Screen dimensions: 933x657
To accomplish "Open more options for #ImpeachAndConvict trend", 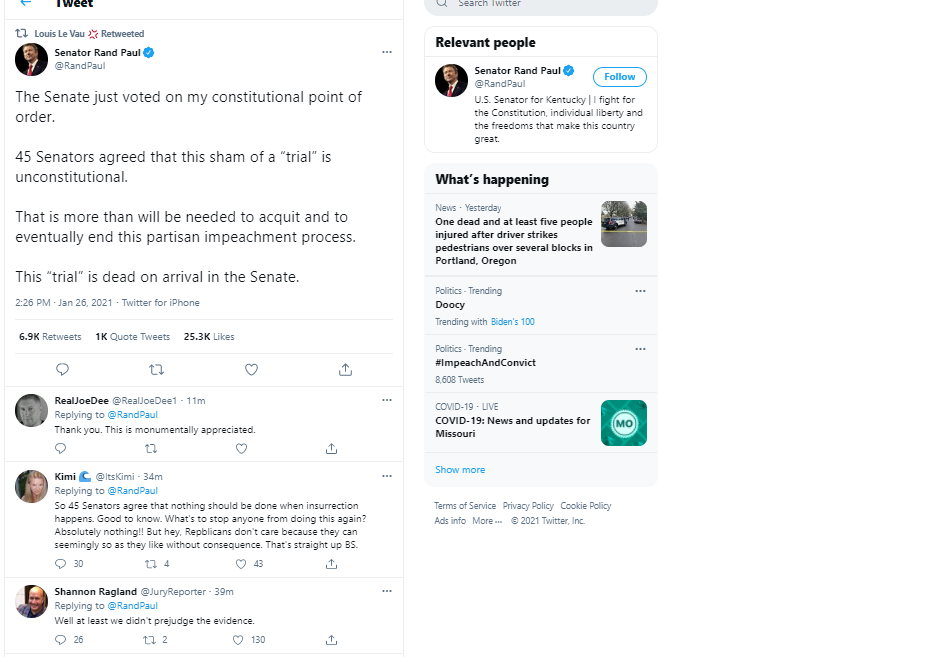I will pos(640,349).
